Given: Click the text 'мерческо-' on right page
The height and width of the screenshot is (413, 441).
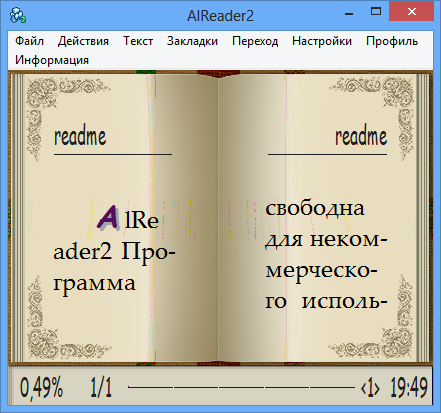Looking at the screenshot, I should pyautogui.click(x=322, y=271).
